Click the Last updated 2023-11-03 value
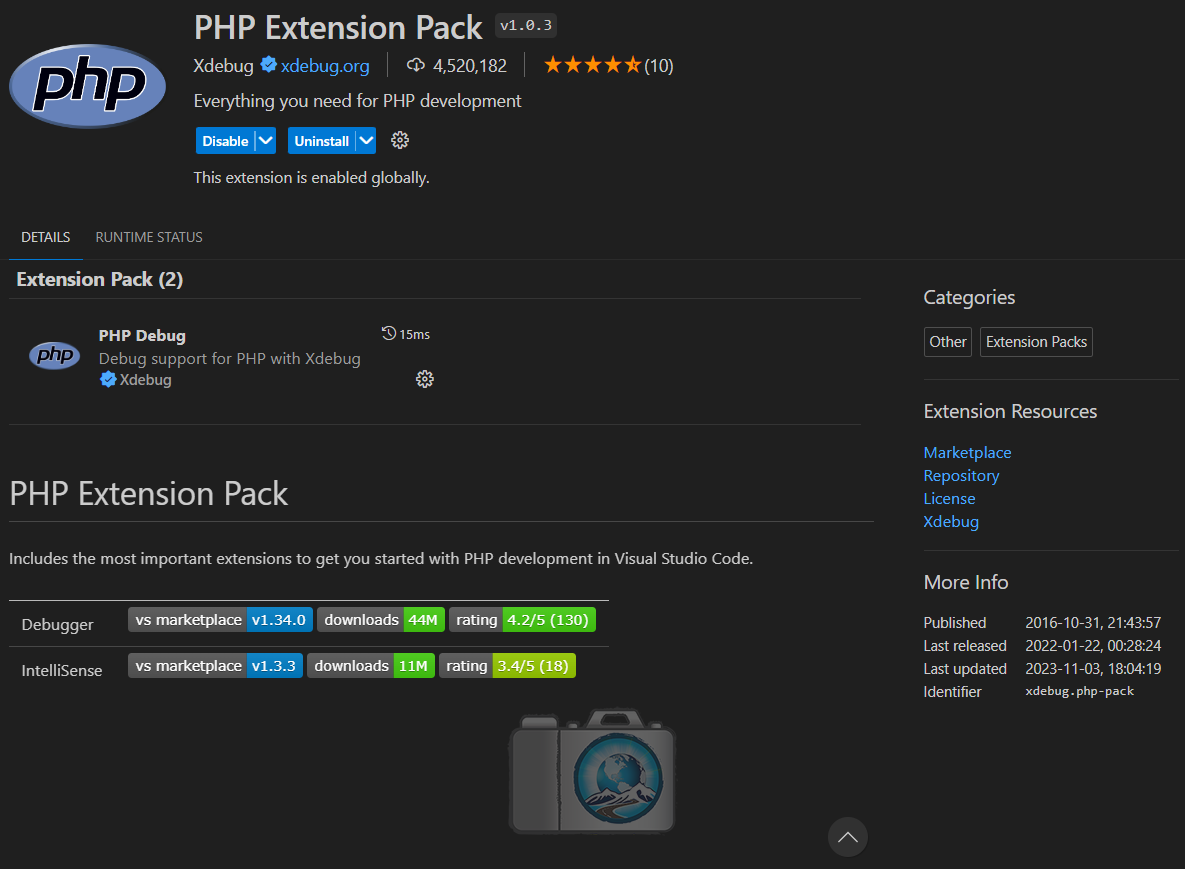 click(1093, 669)
